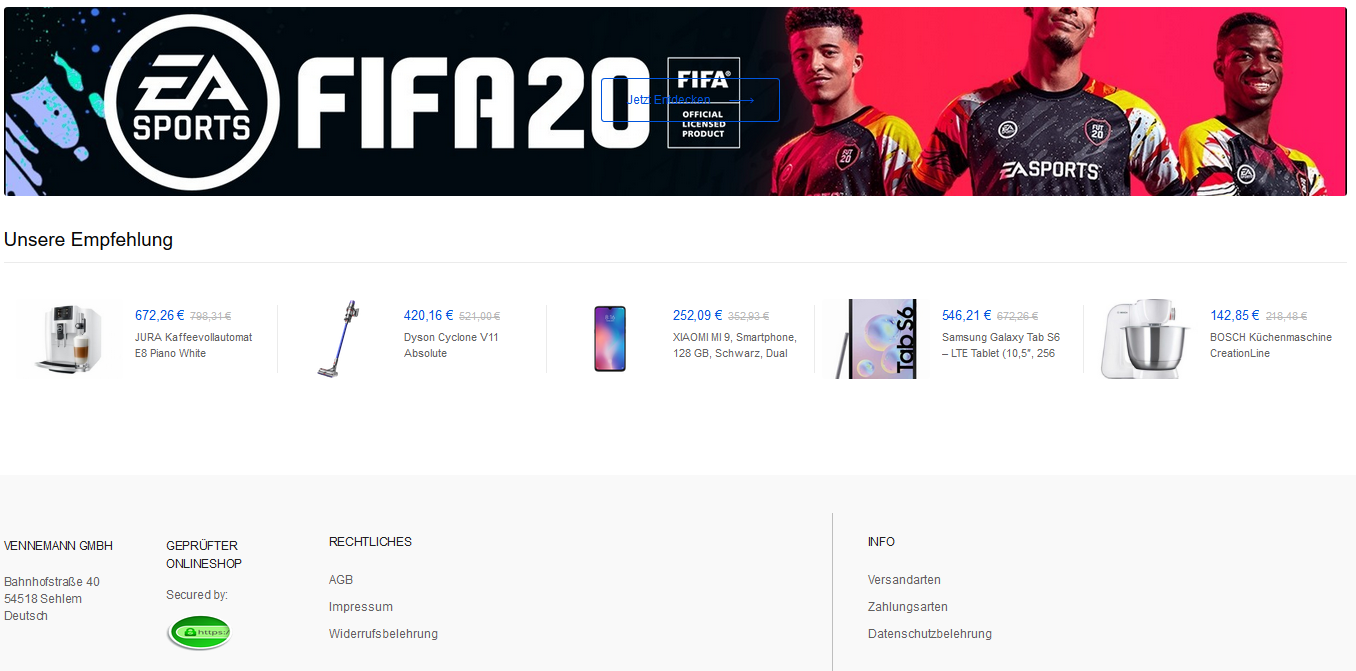
Task: Click the green https secured badge icon
Action: 199,633
